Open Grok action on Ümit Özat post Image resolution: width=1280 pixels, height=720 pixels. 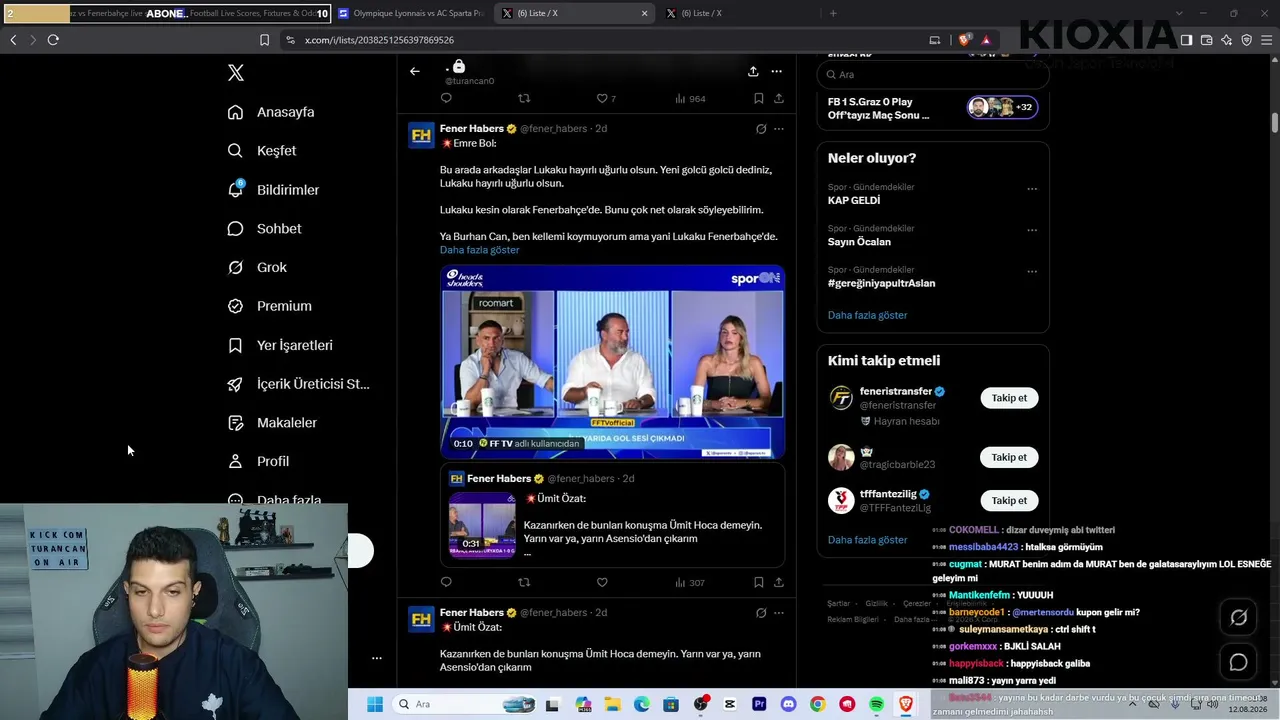[x=761, y=613]
